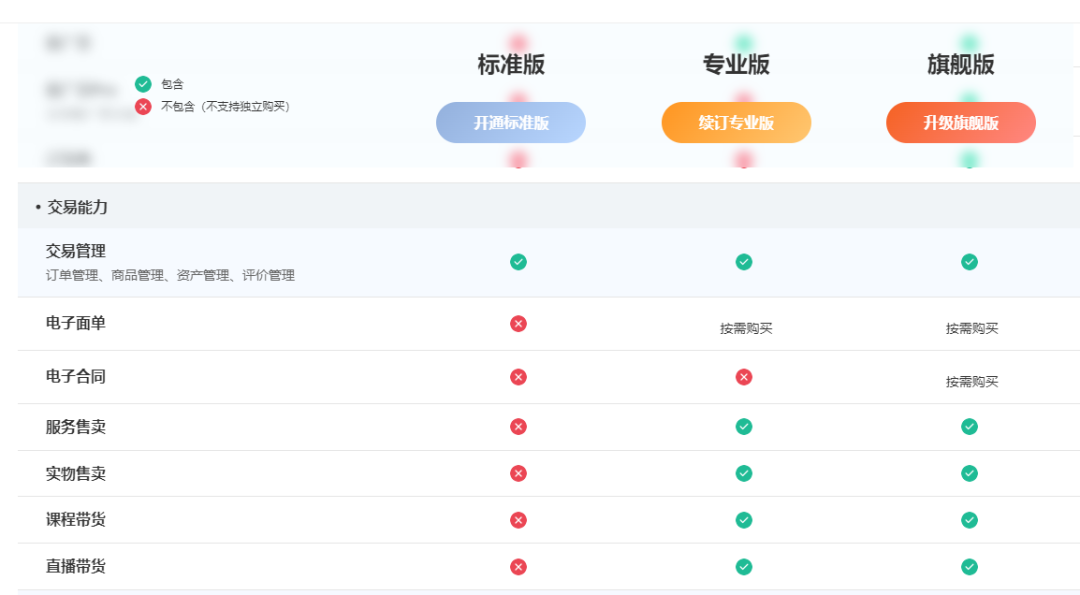Click the 服务售卖 row label
1080x595 pixels.
(76, 427)
